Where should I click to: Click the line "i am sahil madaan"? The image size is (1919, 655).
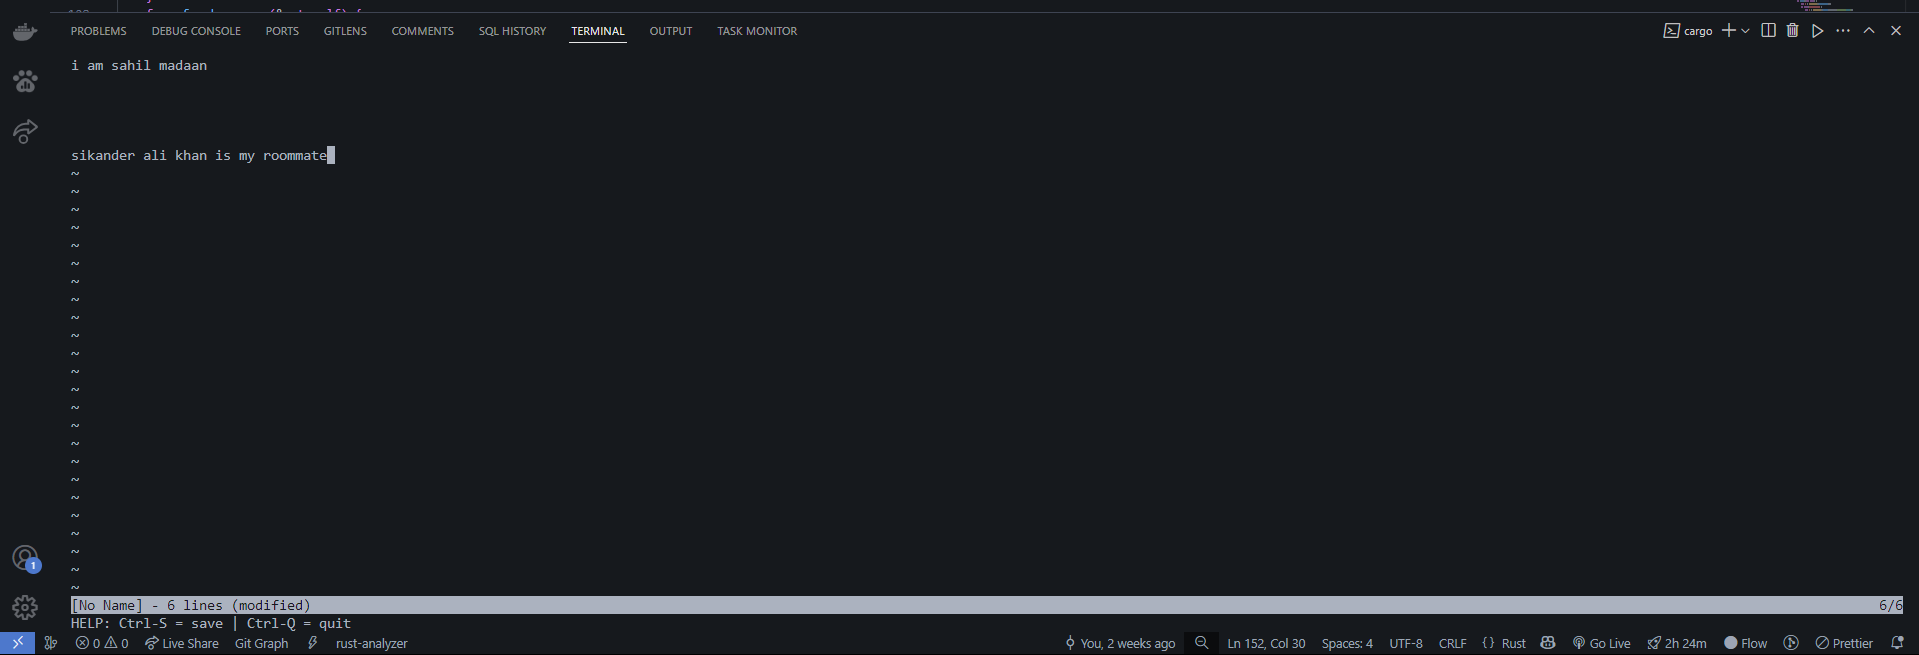(139, 65)
